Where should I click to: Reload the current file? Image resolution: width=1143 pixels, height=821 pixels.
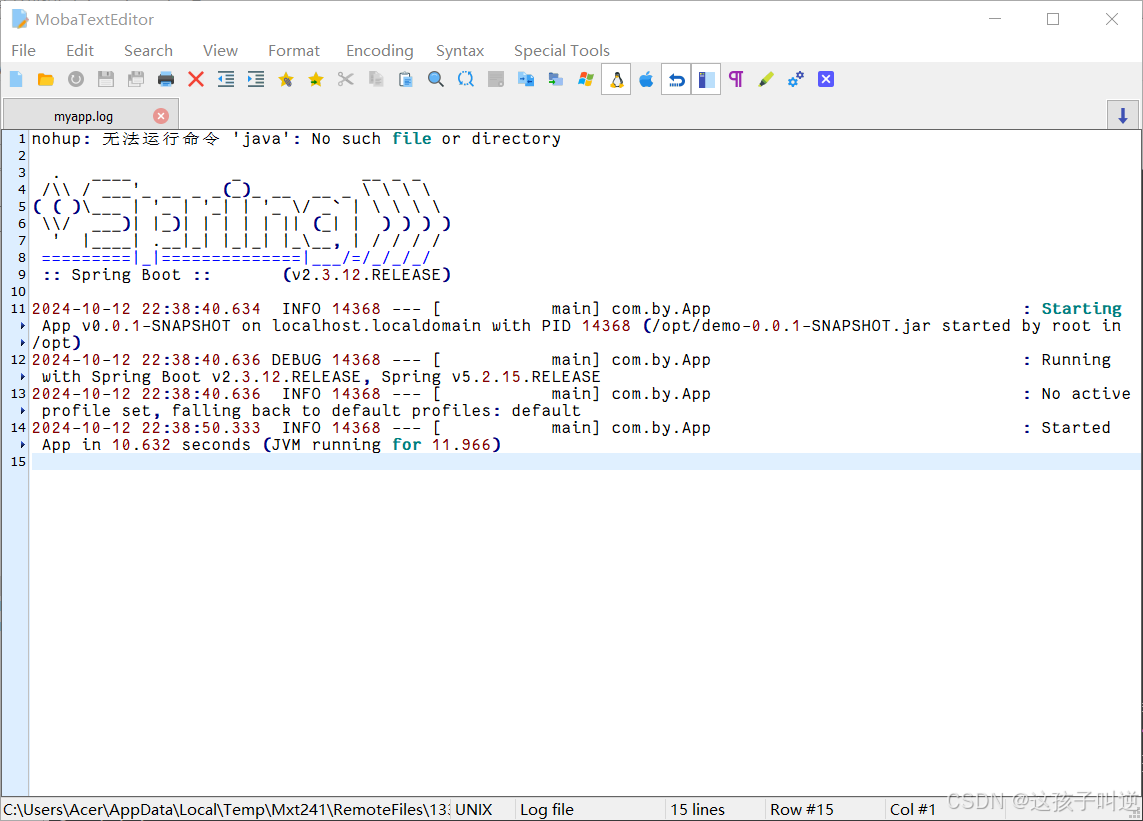(x=76, y=79)
